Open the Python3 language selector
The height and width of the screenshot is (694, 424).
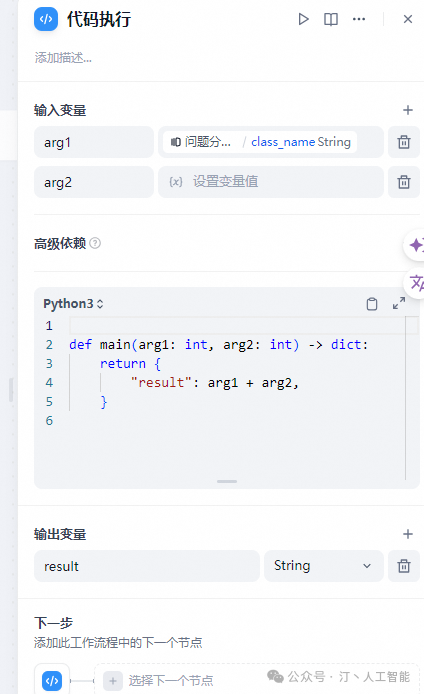tap(73, 304)
